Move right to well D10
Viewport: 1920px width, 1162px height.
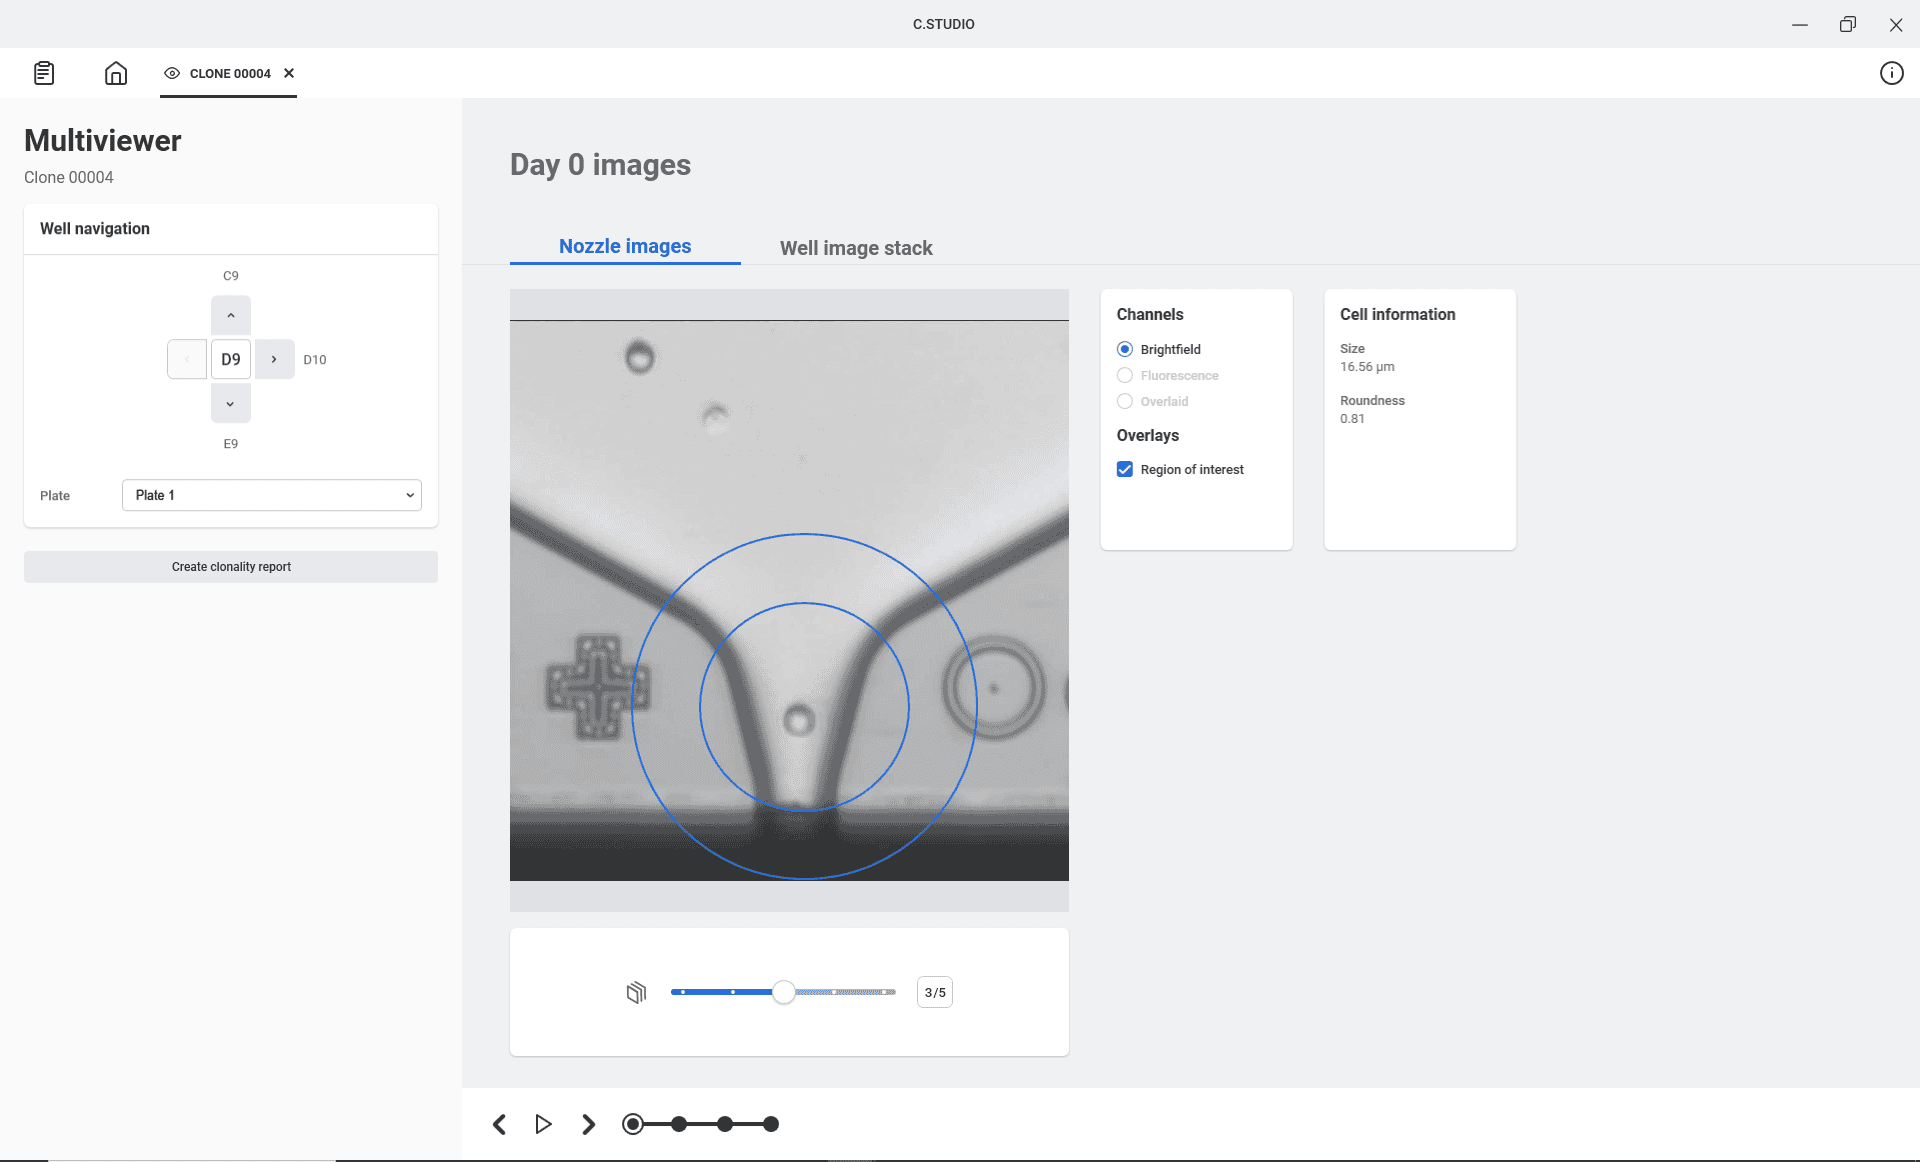[274, 359]
